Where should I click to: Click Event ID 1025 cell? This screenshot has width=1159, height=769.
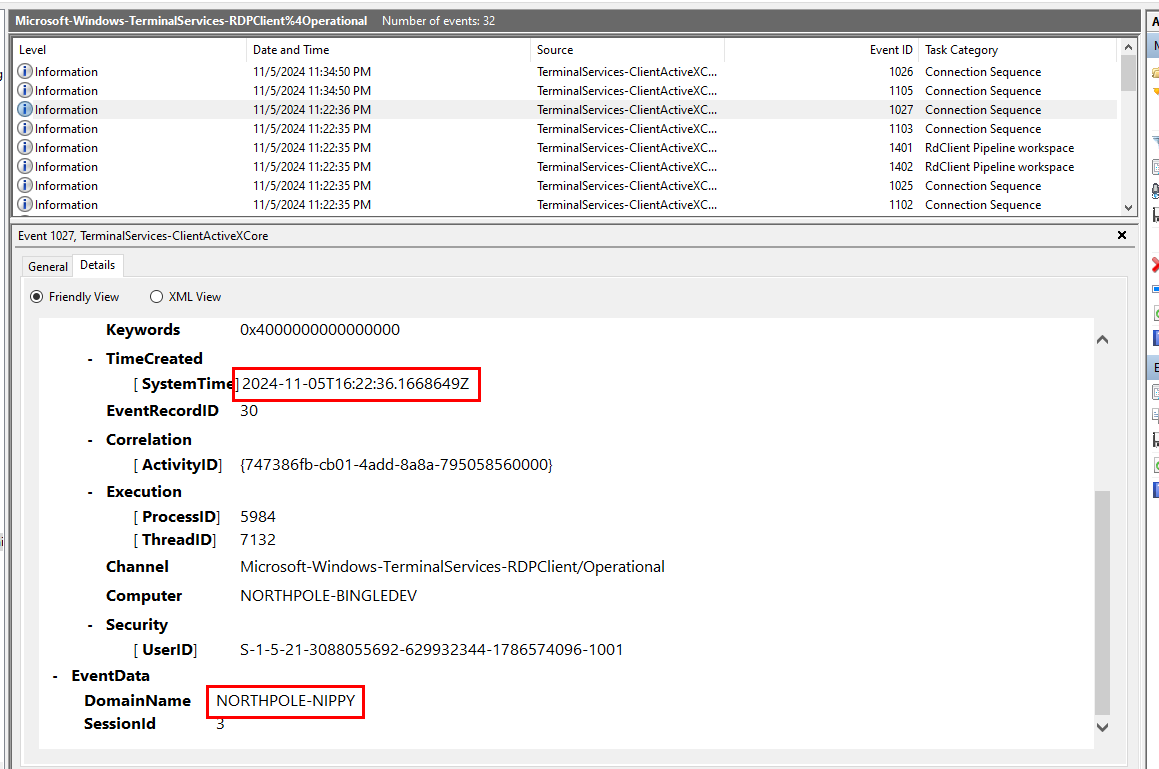tap(900, 186)
